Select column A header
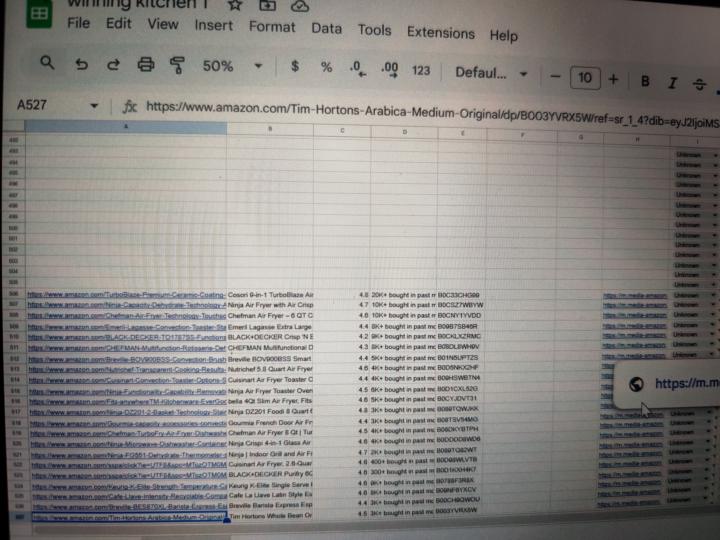This screenshot has height=540, width=720. pyautogui.click(x=125, y=127)
